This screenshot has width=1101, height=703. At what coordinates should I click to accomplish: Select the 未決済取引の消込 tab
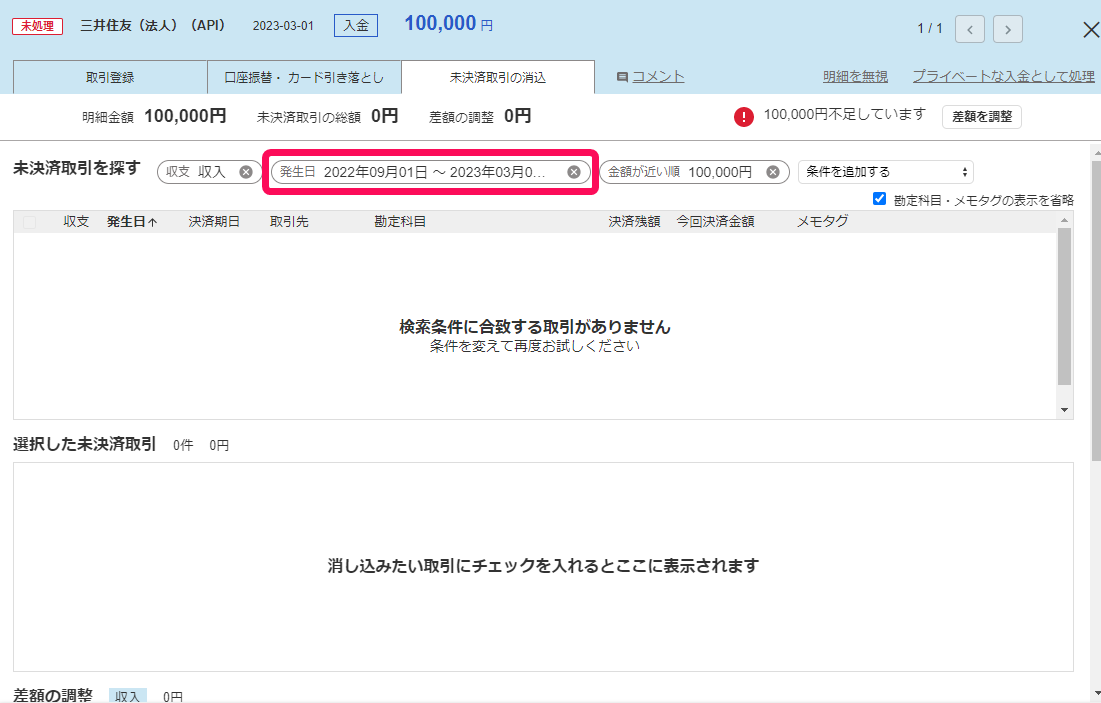[498, 77]
